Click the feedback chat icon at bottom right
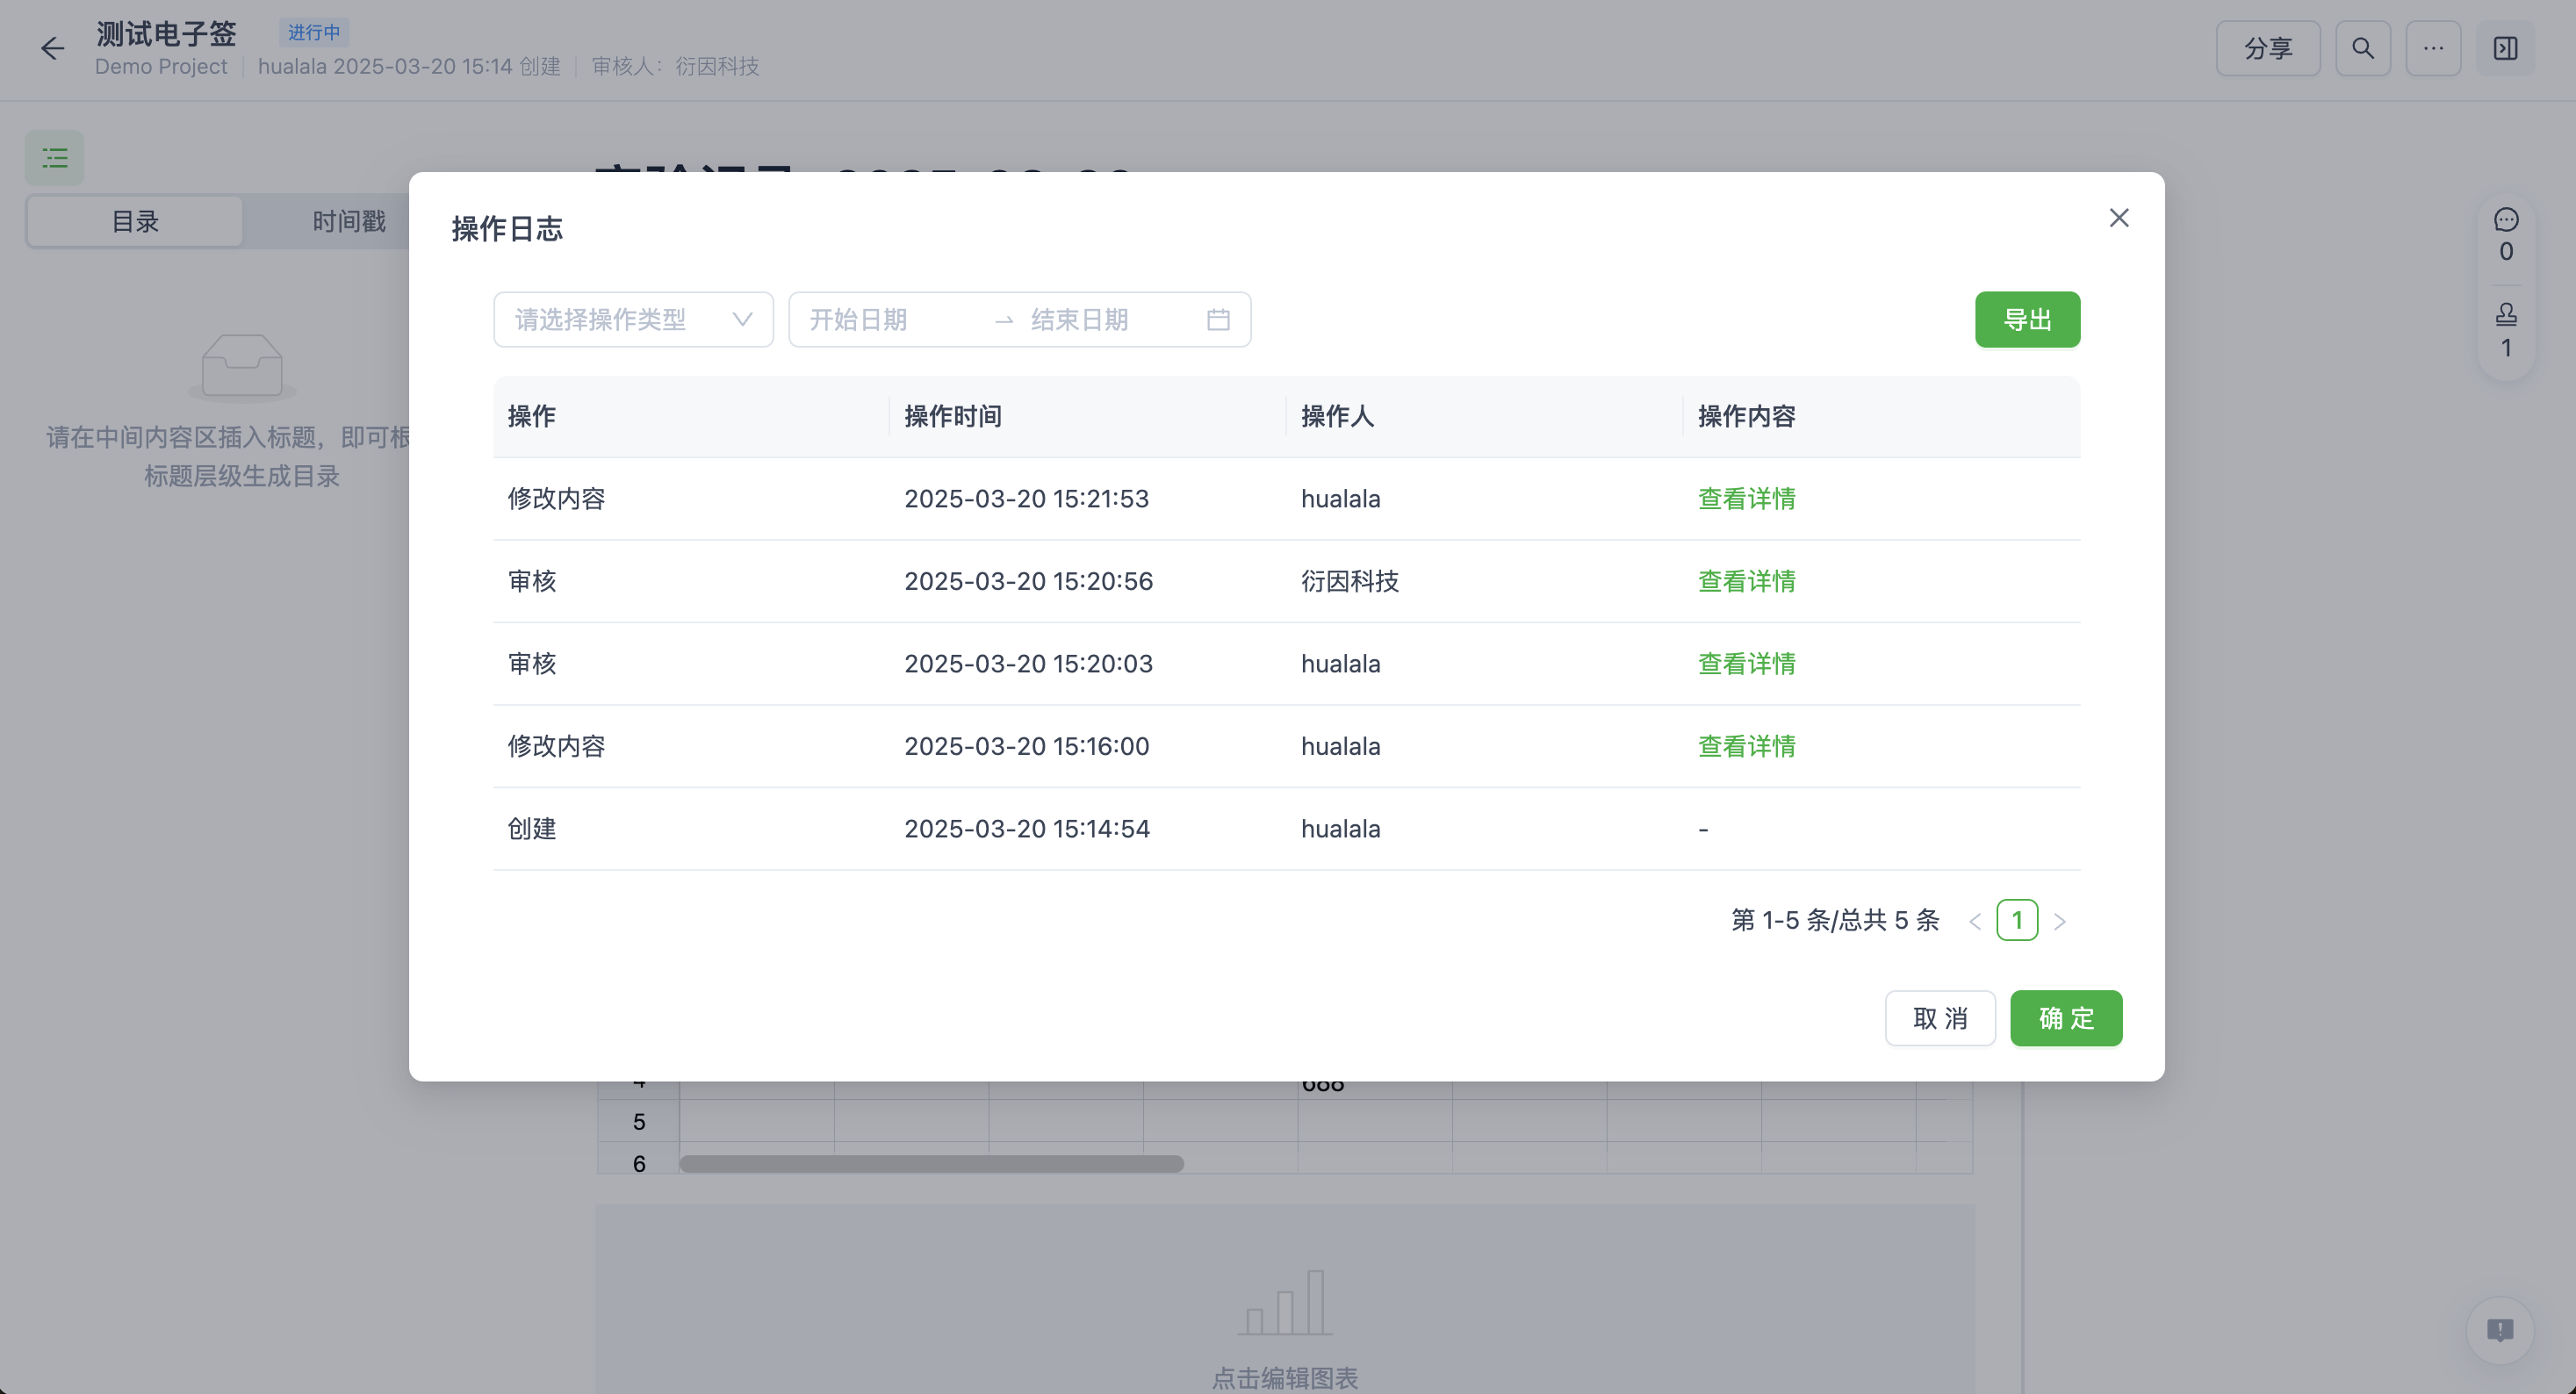Viewport: 2576px width, 1394px height. pos(2499,1329)
